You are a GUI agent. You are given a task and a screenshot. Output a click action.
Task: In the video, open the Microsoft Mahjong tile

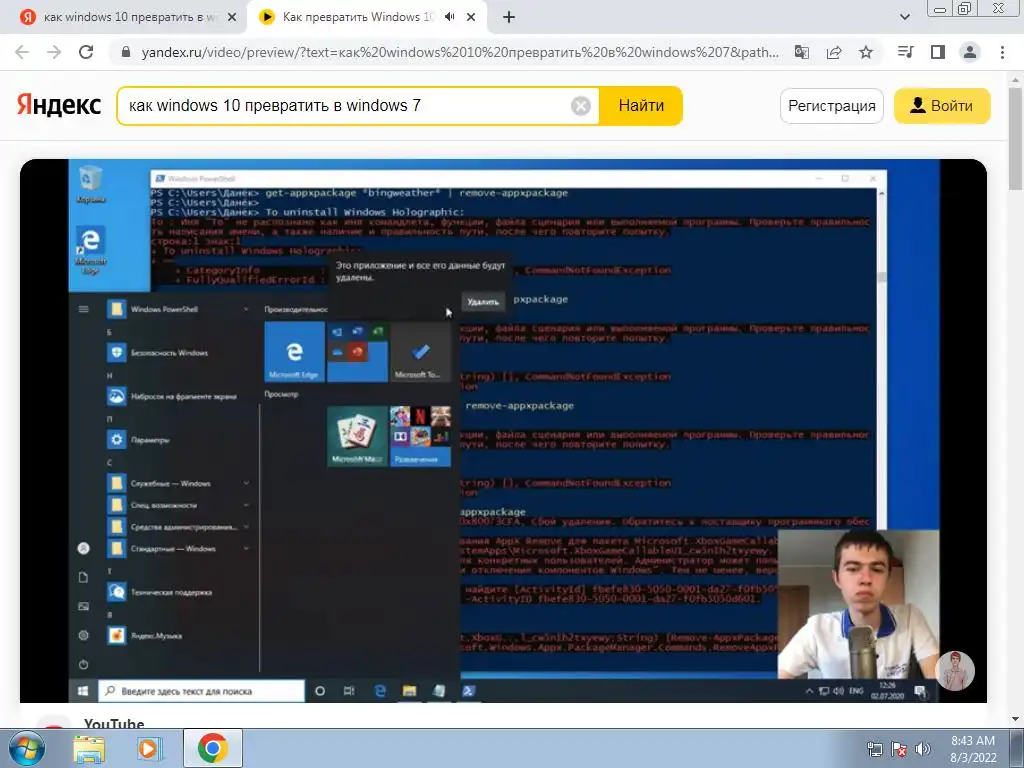tap(357, 436)
